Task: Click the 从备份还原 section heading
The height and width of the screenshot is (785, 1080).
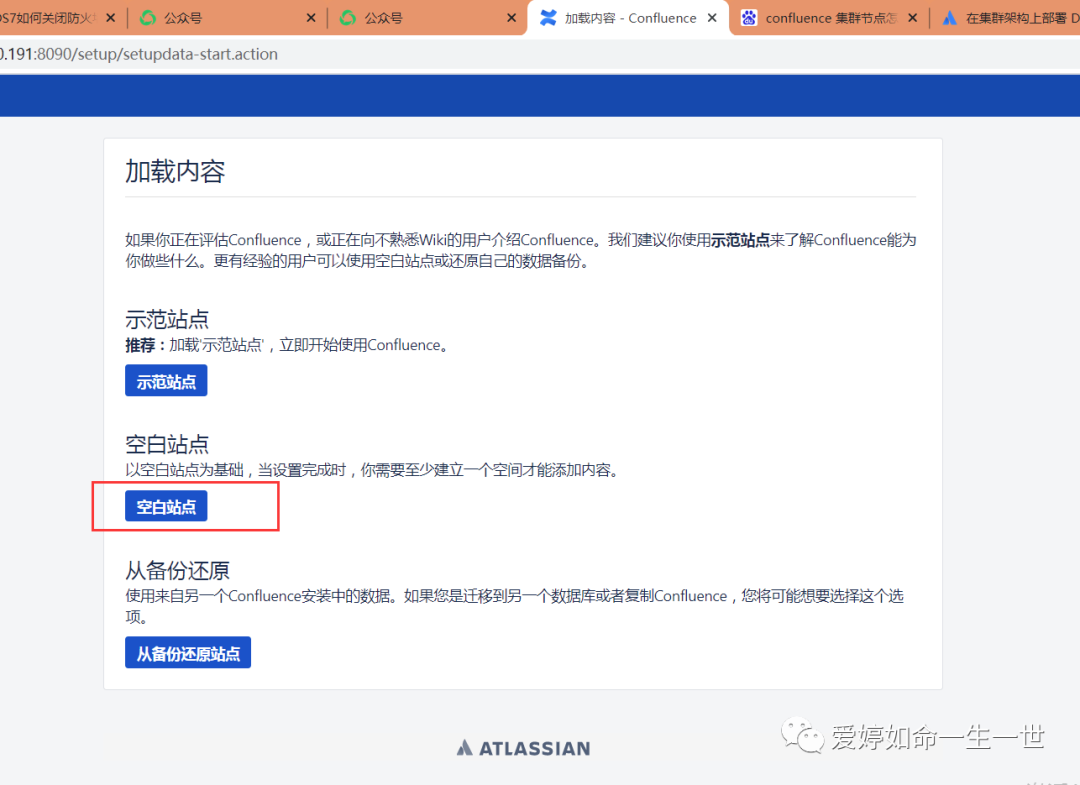Action: [177, 570]
